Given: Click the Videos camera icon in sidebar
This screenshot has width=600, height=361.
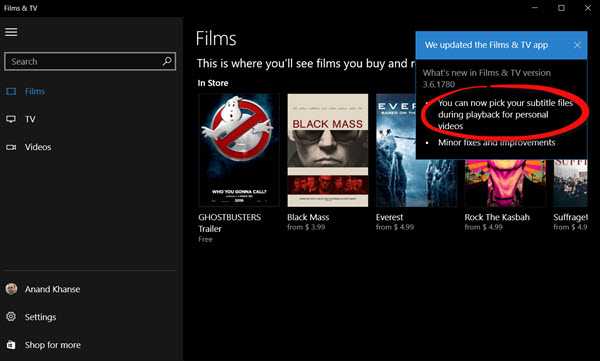Looking at the screenshot, I should [11, 147].
